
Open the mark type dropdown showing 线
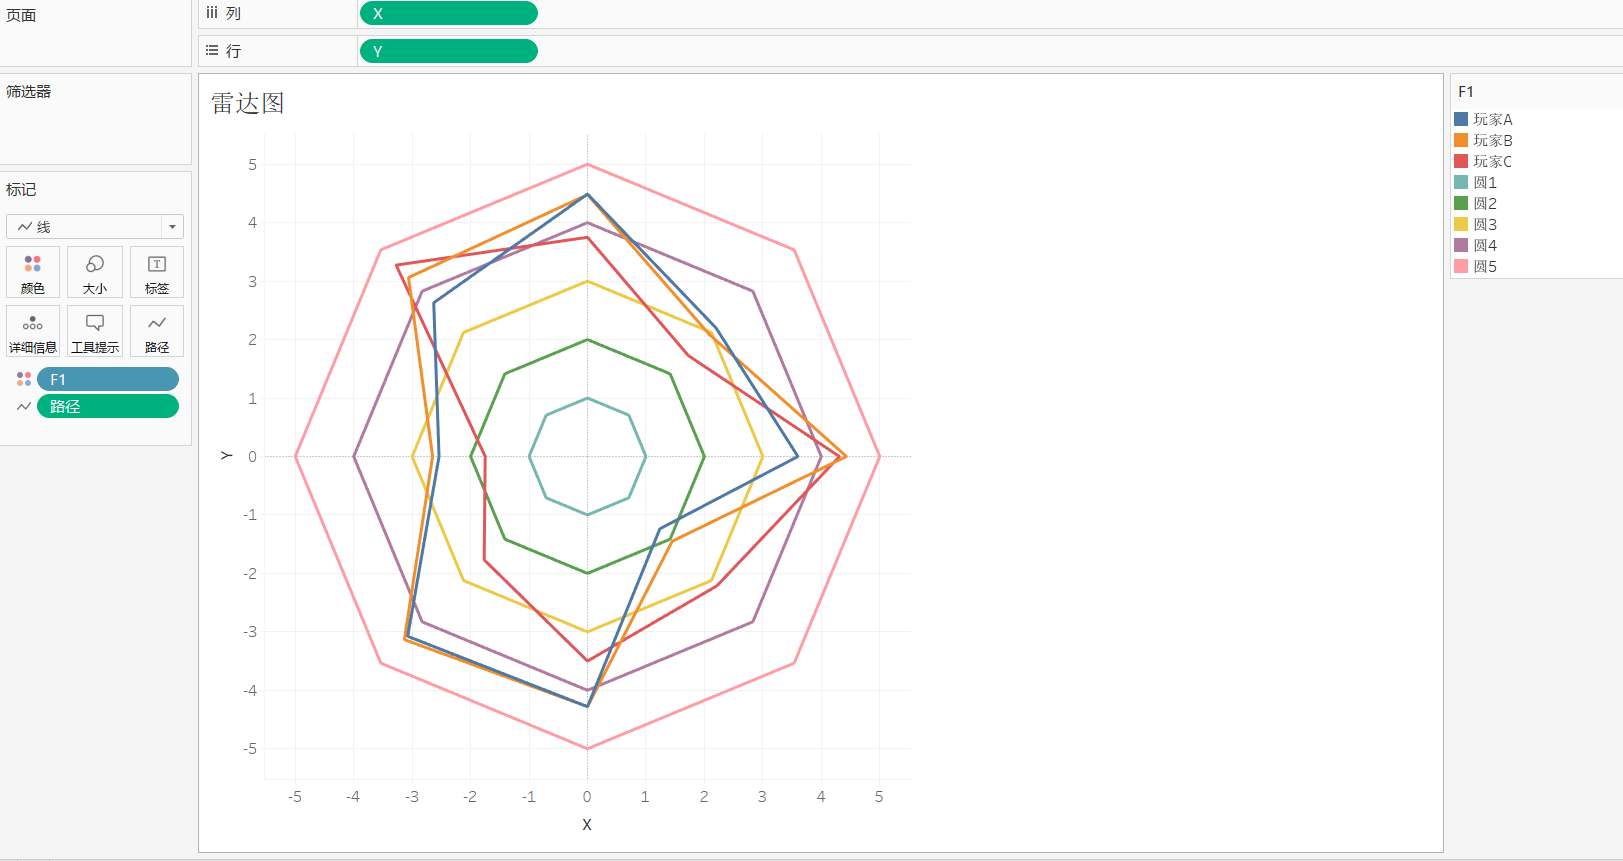coord(95,227)
